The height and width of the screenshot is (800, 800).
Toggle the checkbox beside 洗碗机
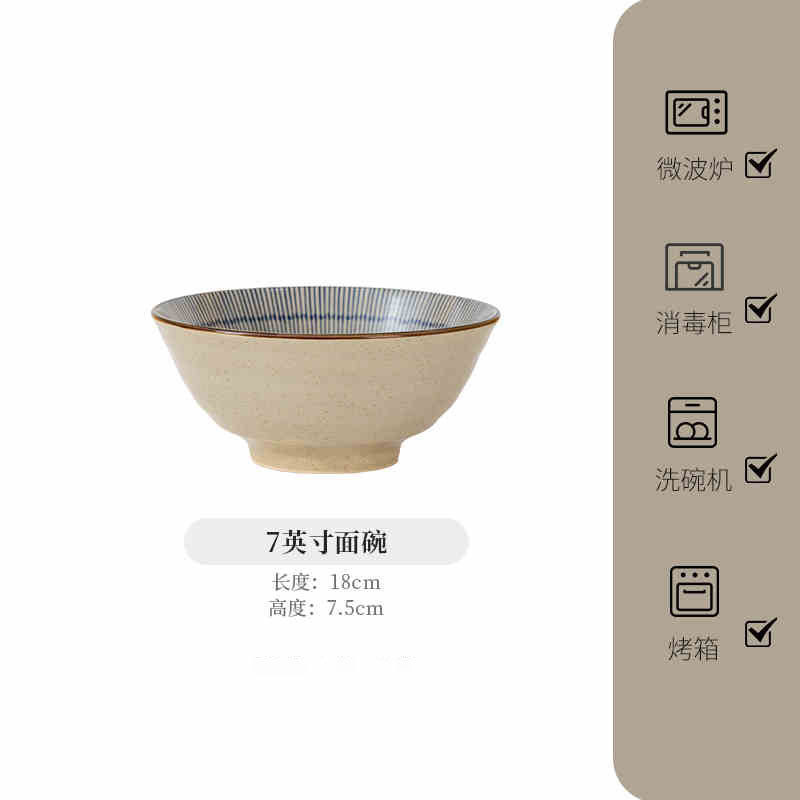[760, 468]
